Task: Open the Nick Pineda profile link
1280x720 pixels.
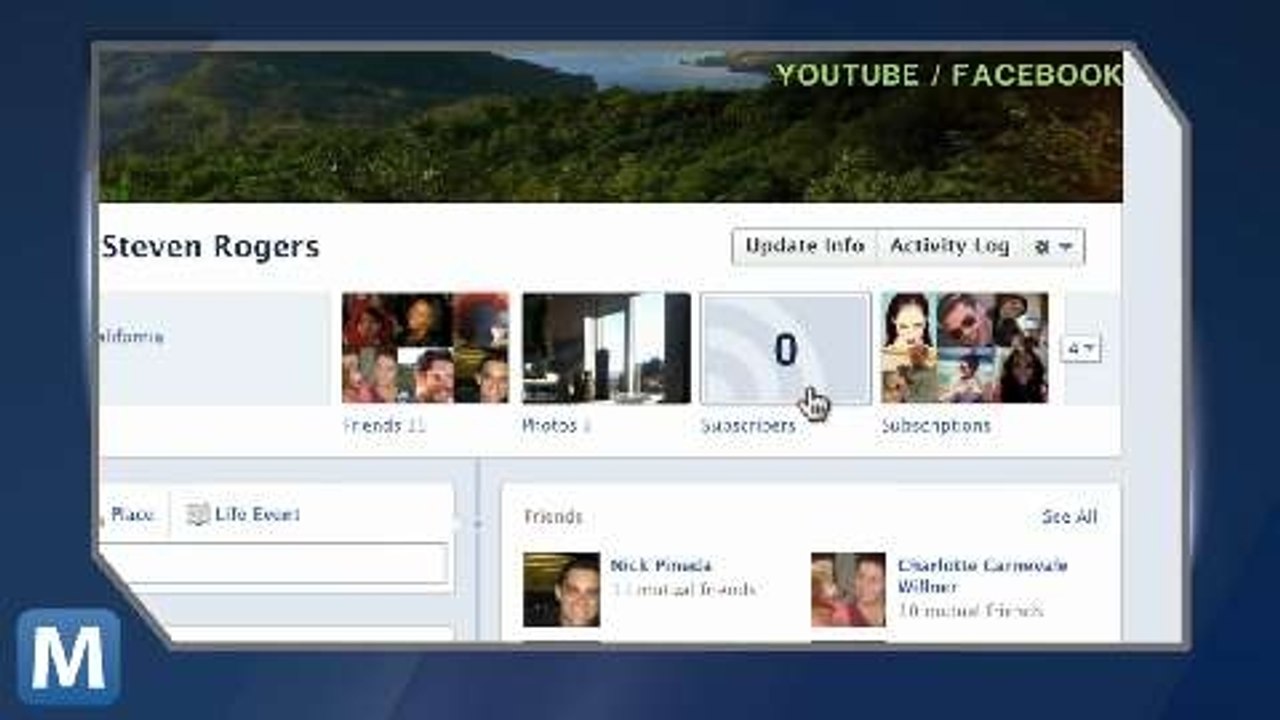Action: [x=661, y=566]
